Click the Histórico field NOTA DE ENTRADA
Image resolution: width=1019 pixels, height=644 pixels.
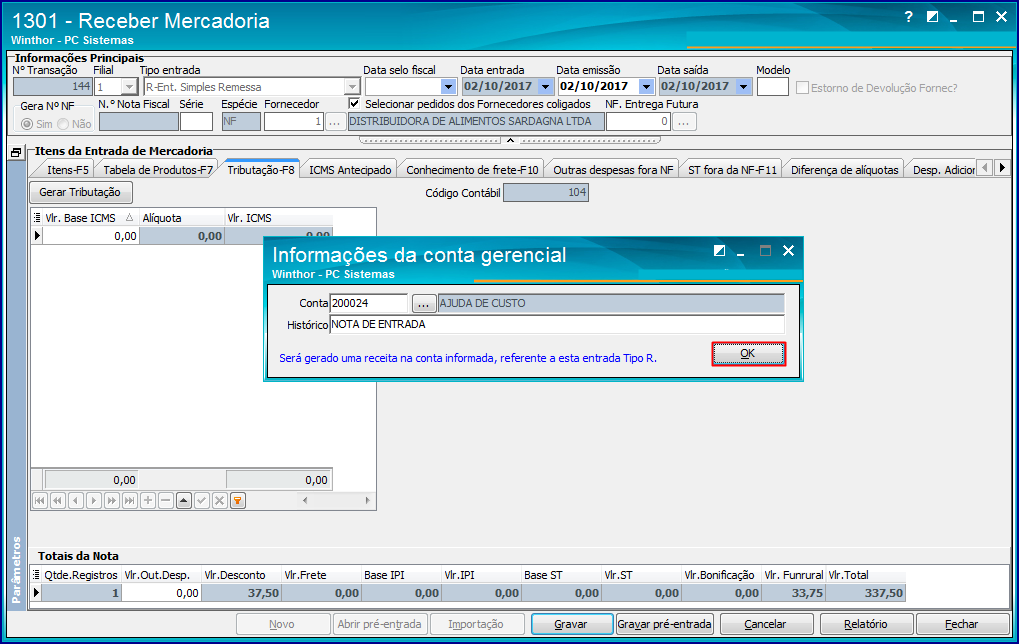557,324
